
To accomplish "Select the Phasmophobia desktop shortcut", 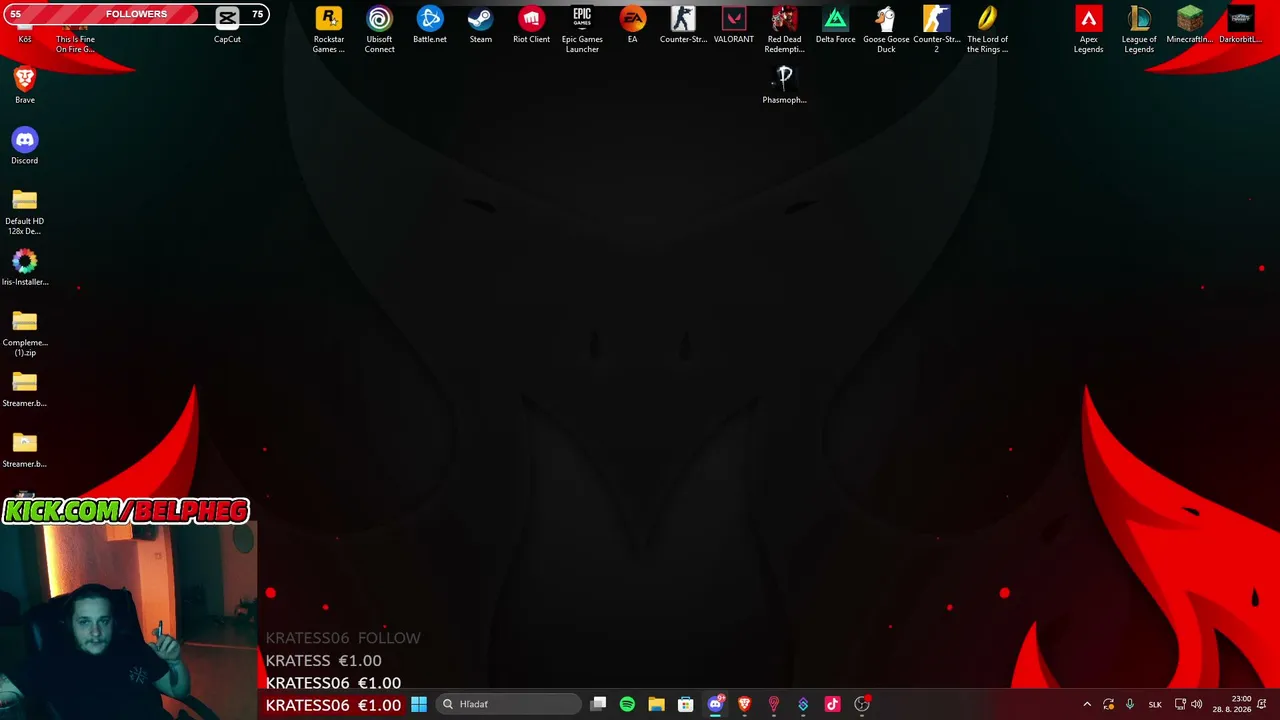I will [784, 85].
